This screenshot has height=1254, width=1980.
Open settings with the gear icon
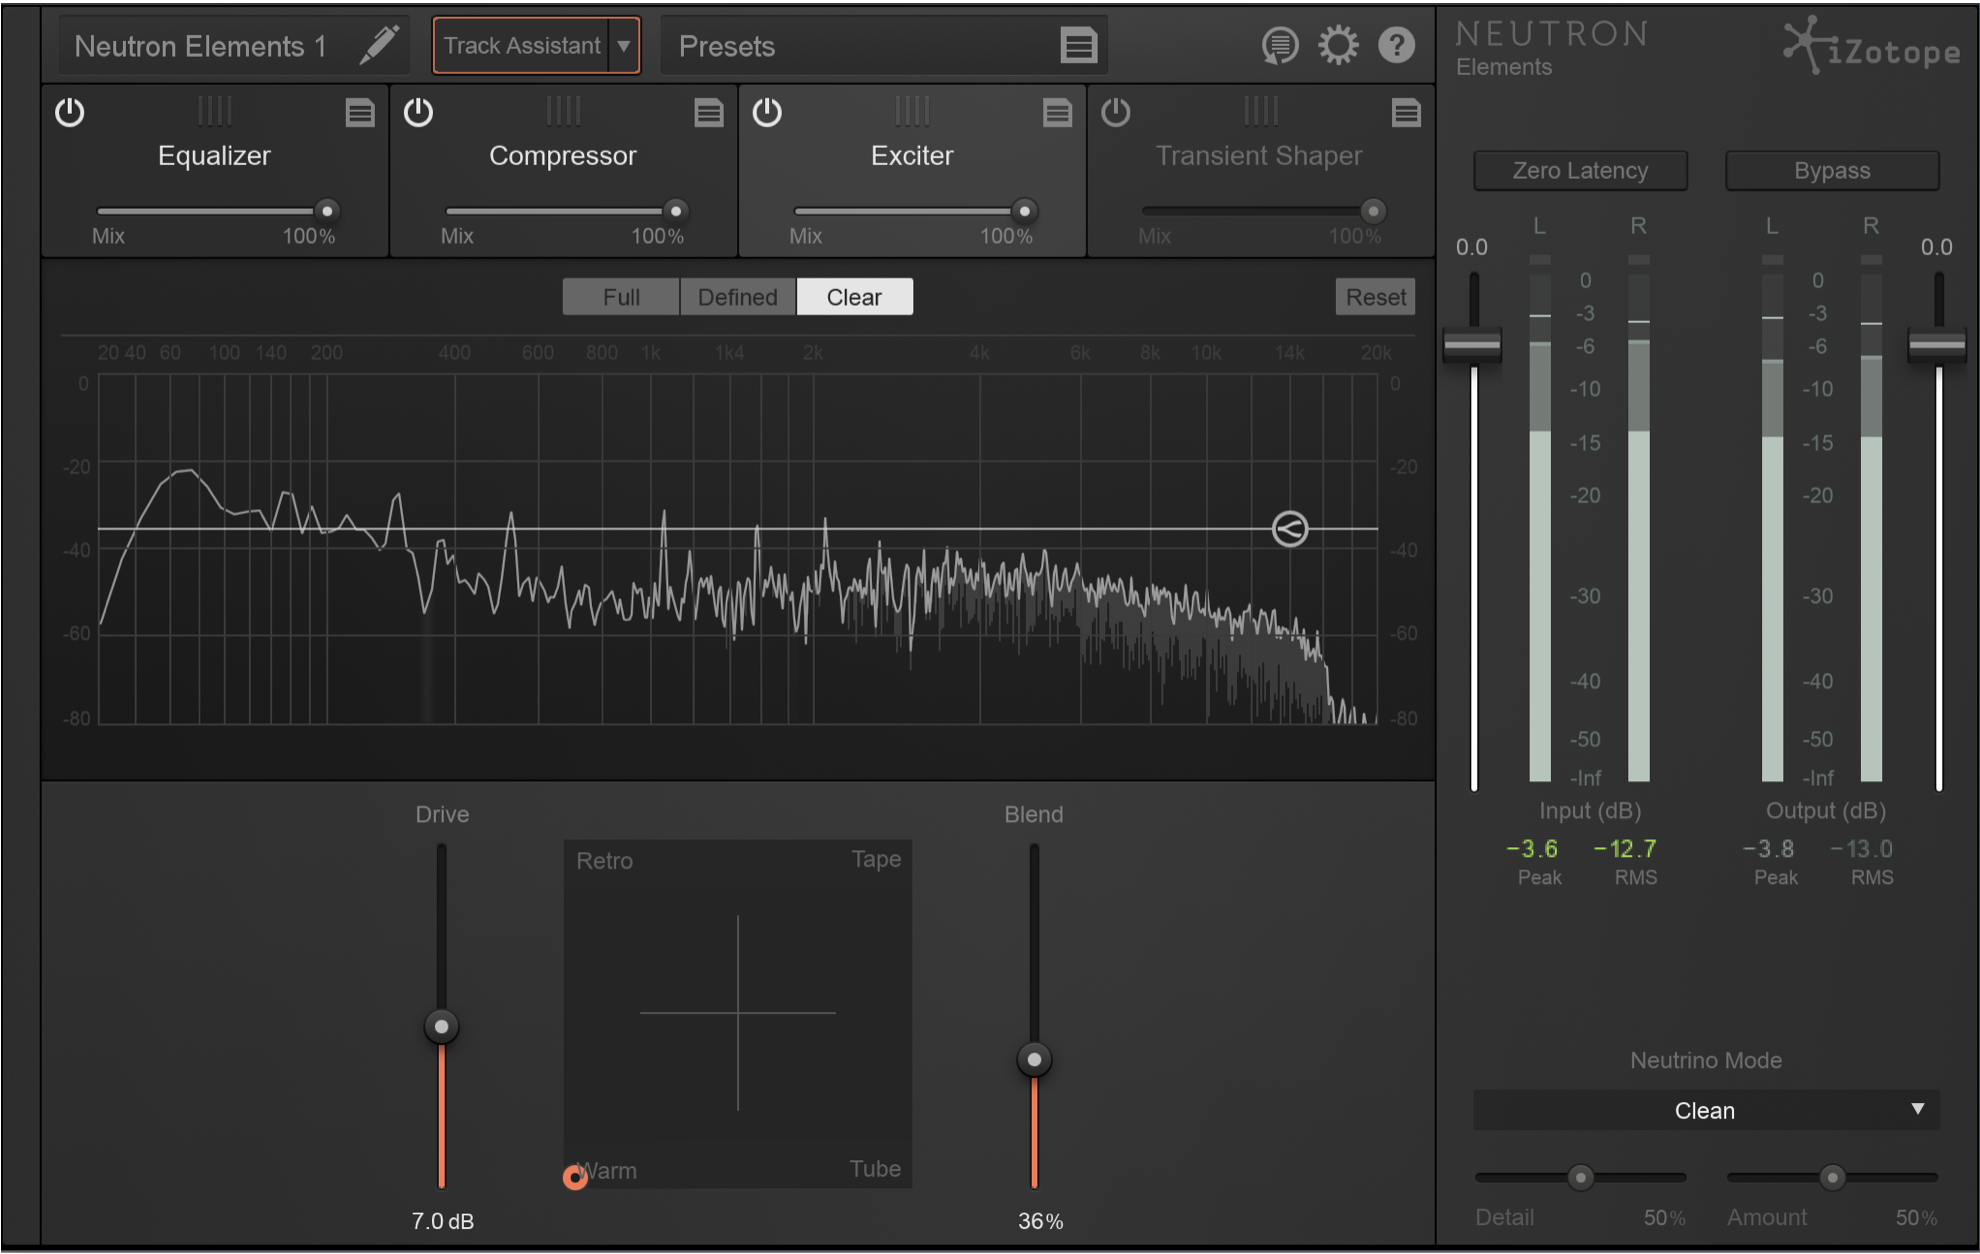click(1338, 45)
